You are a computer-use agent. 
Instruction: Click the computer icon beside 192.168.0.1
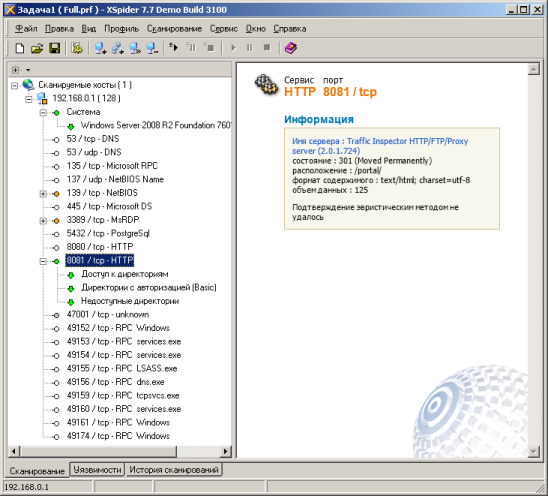[42, 98]
